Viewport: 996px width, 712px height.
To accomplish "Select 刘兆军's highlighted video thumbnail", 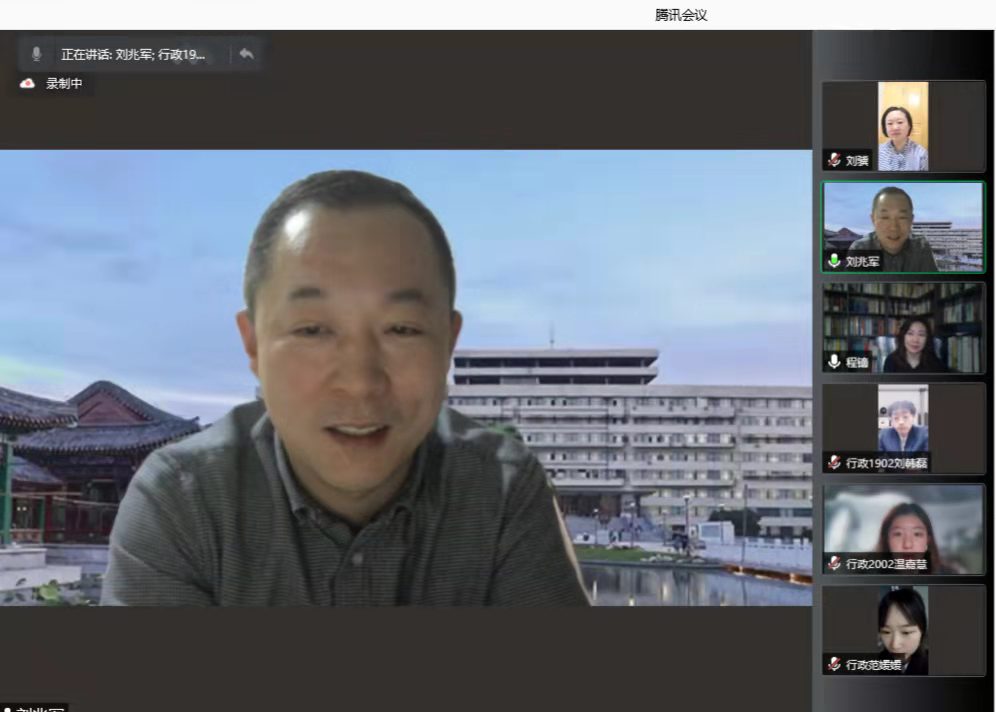I will coord(903,226).
